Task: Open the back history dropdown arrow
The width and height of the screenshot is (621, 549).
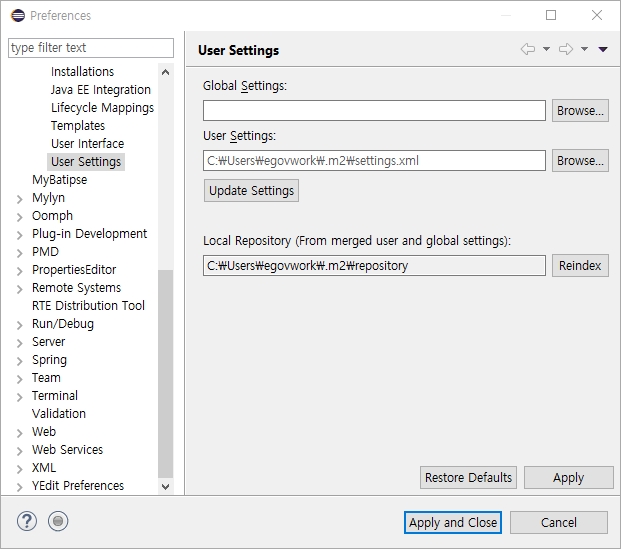Action: 546,50
